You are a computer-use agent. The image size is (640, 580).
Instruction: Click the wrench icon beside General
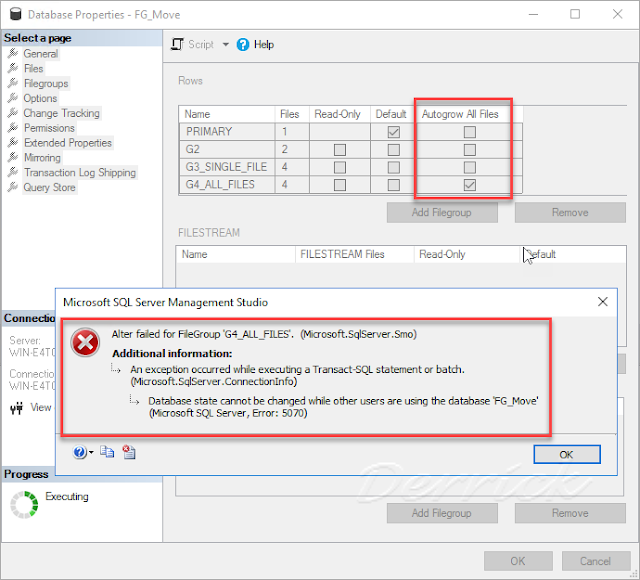tap(13, 53)
